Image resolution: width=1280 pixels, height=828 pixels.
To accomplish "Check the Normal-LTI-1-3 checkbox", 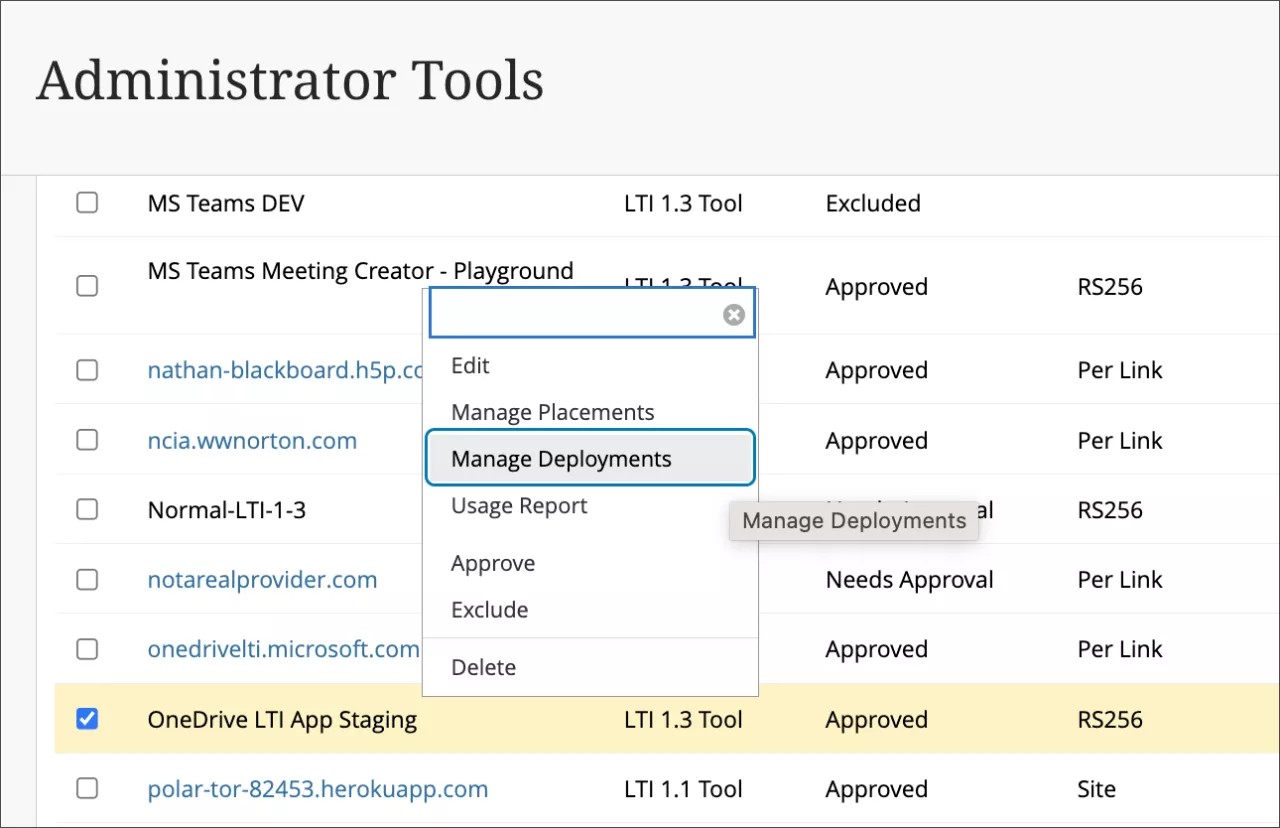I will point(86,509).
